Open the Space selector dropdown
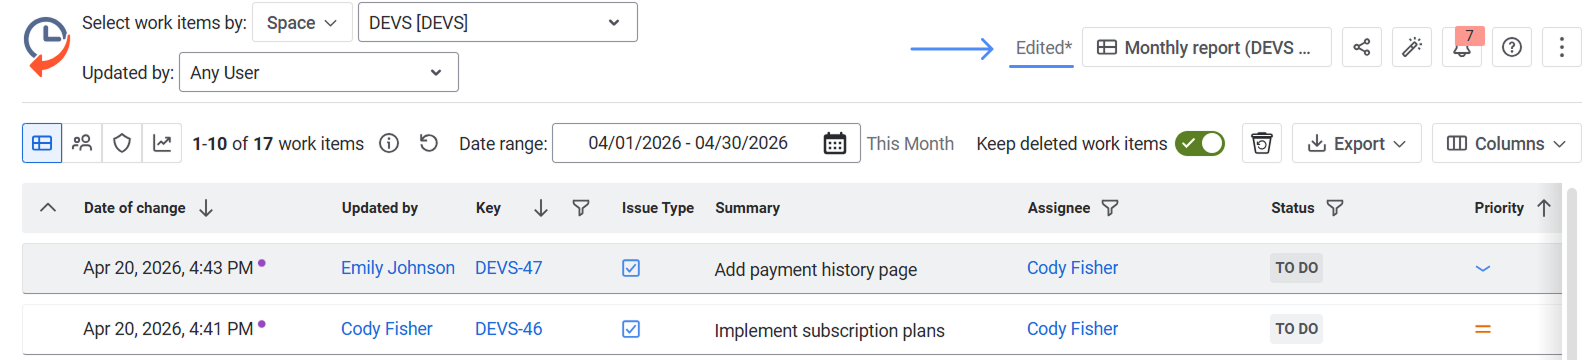 point(302,22)
